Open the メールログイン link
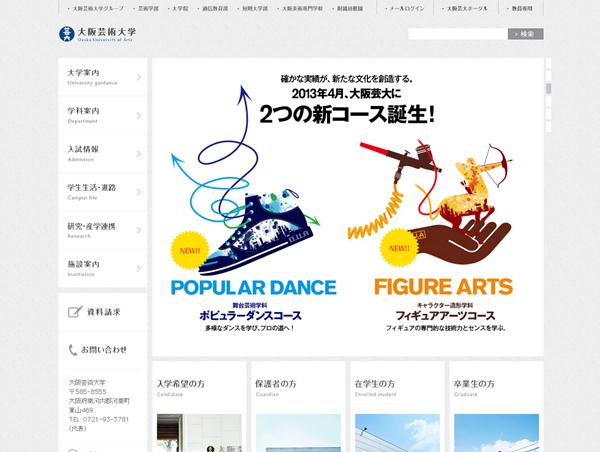The height and width of the screenshot is (452, 600). [406, 8]
